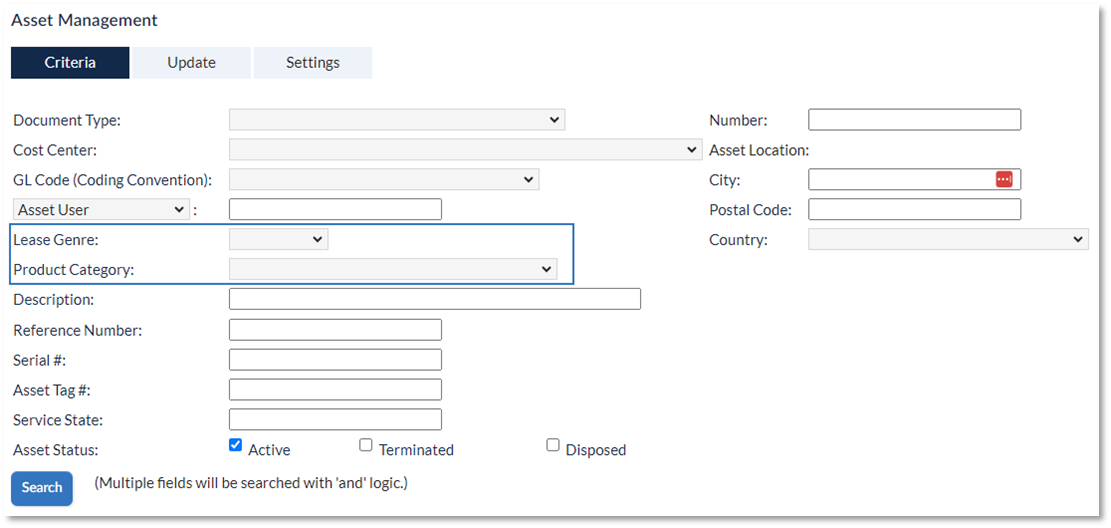Enable the Terminated asset status checkbox
This screenshot has width=1111, height=528.
click(x=366, y=445)
